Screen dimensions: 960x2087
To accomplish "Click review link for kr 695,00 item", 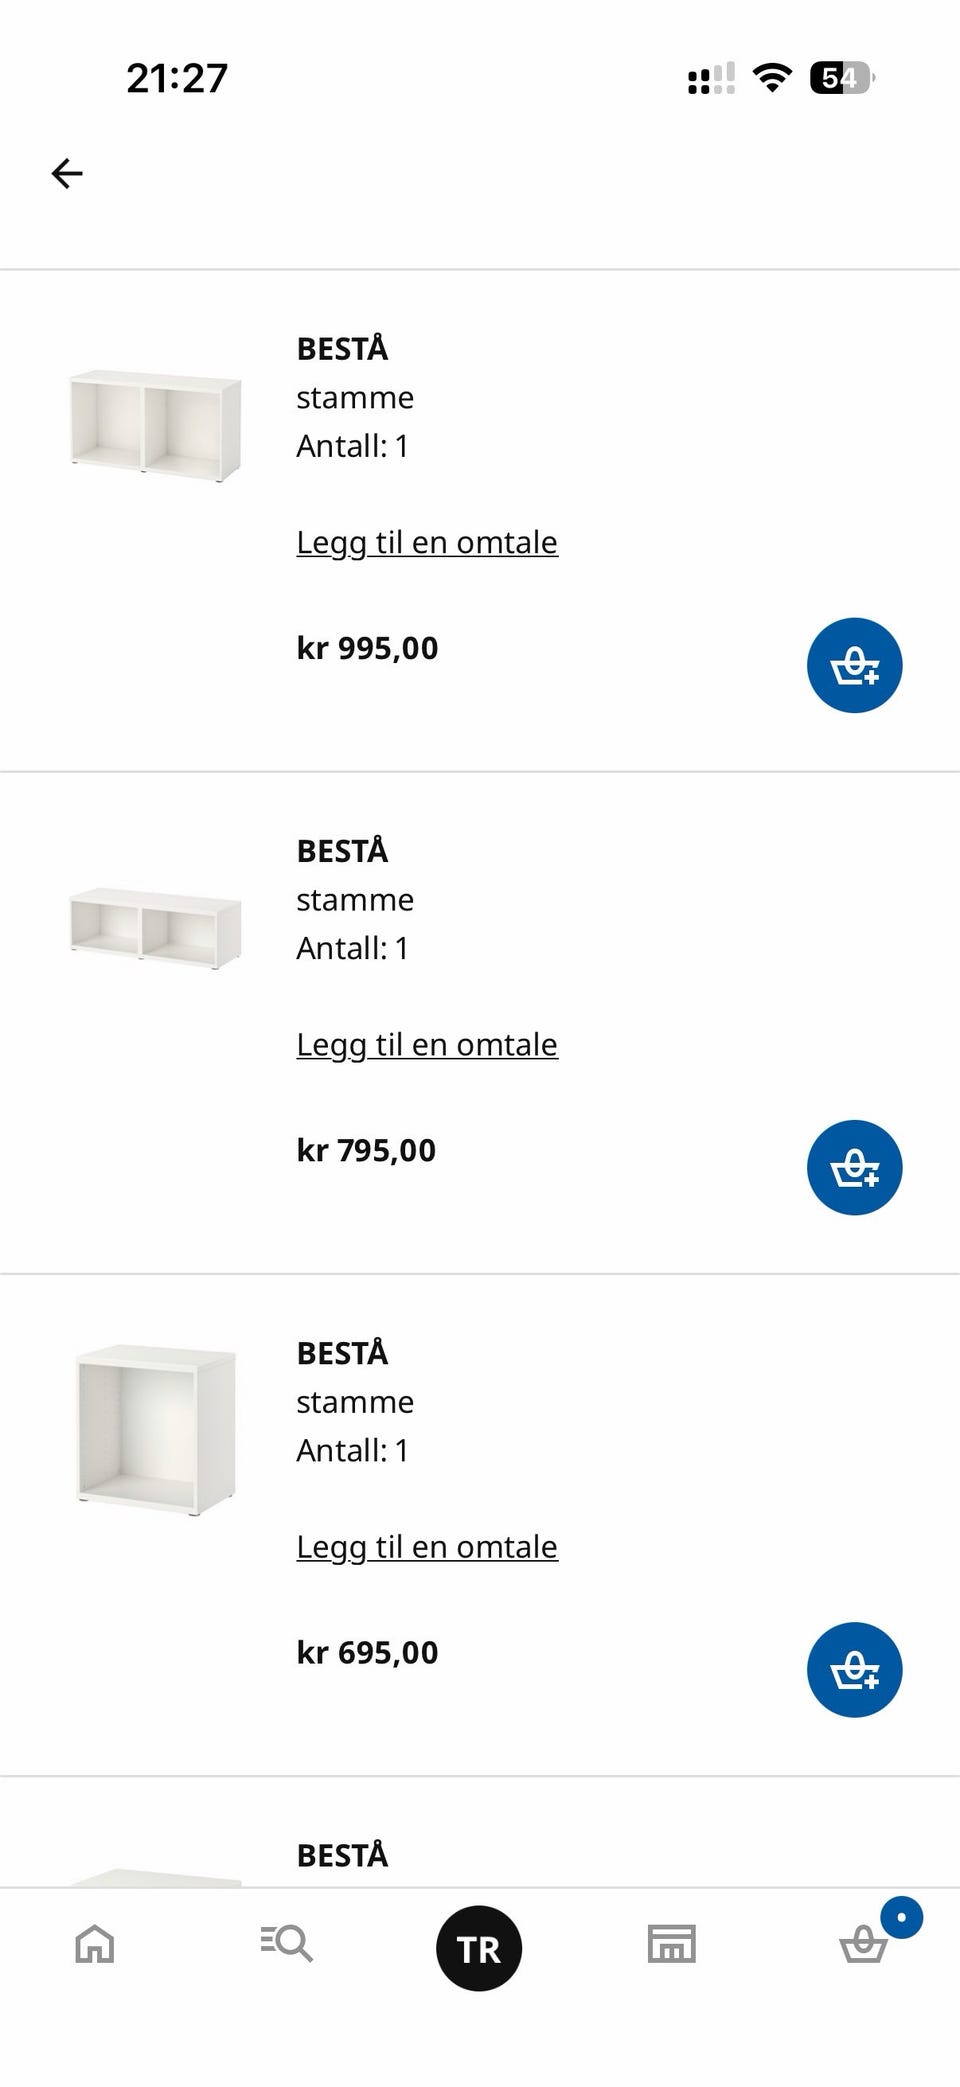I will coord(427,1547).
